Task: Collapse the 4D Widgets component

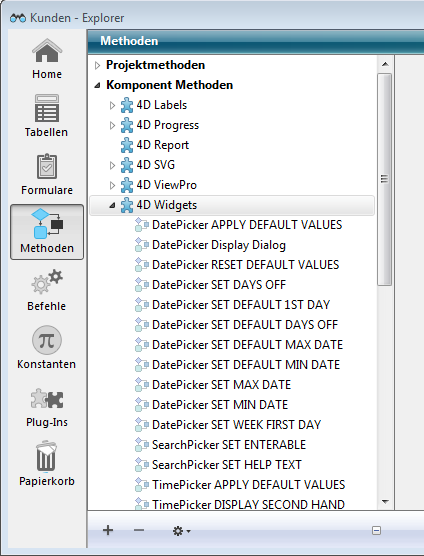Action: (x=112, y=205)
